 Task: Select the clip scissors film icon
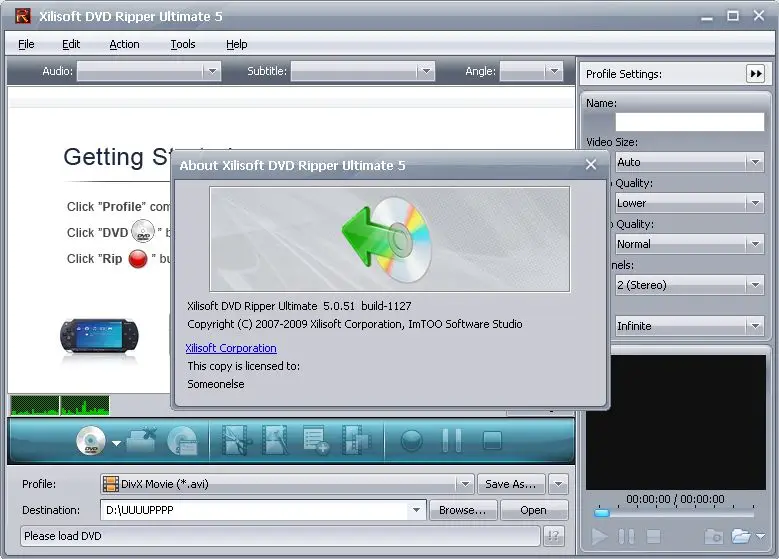[236, 440]
